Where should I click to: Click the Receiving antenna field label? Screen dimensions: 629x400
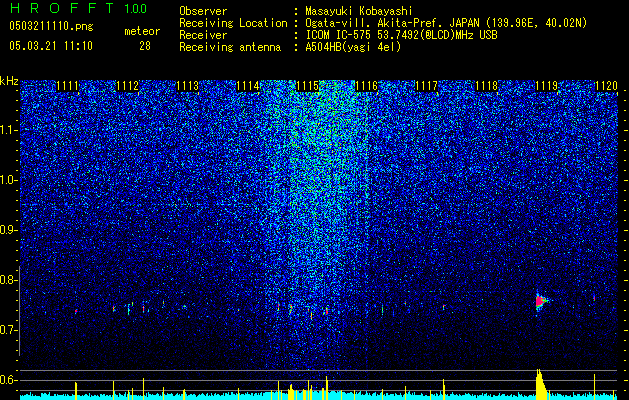coord(230,47)
